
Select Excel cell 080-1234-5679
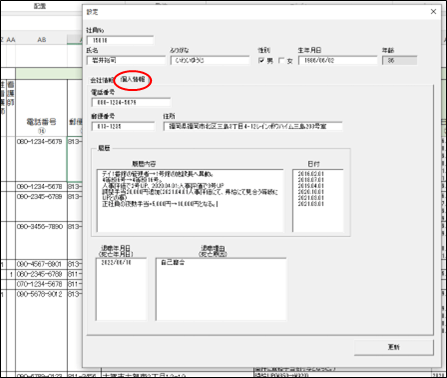(x=41, y=159)
